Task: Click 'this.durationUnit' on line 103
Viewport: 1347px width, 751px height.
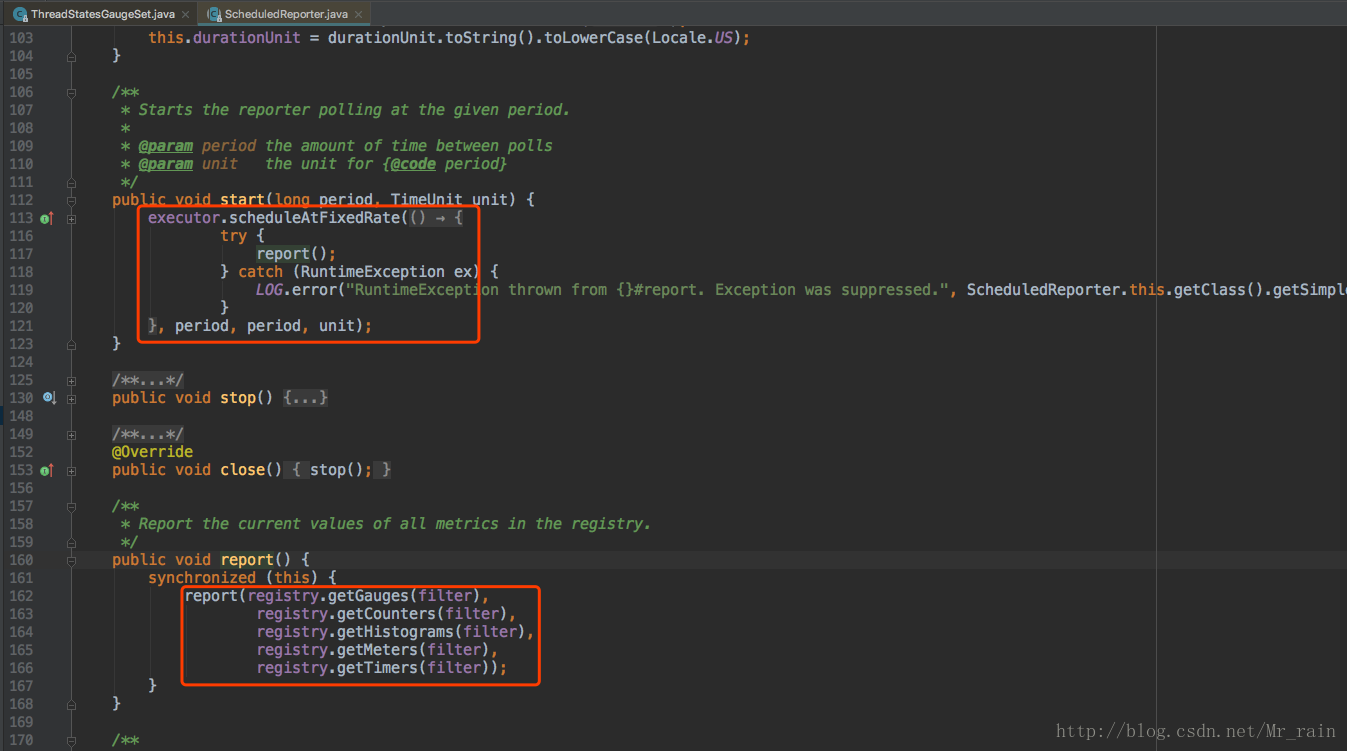Action: [224, 38]
